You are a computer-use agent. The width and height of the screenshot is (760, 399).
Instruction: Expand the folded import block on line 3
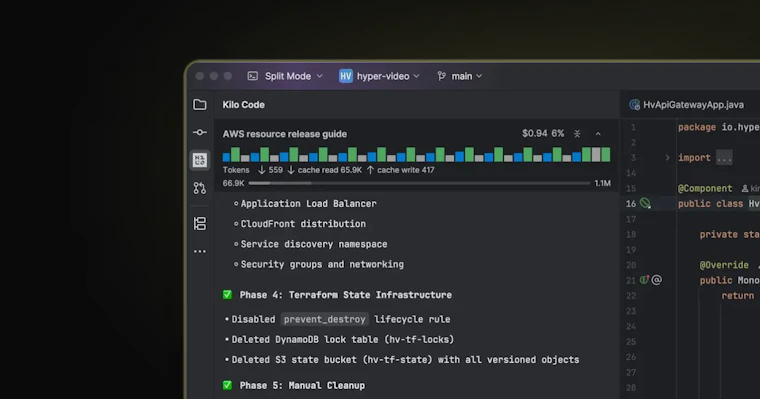point(667,158)
